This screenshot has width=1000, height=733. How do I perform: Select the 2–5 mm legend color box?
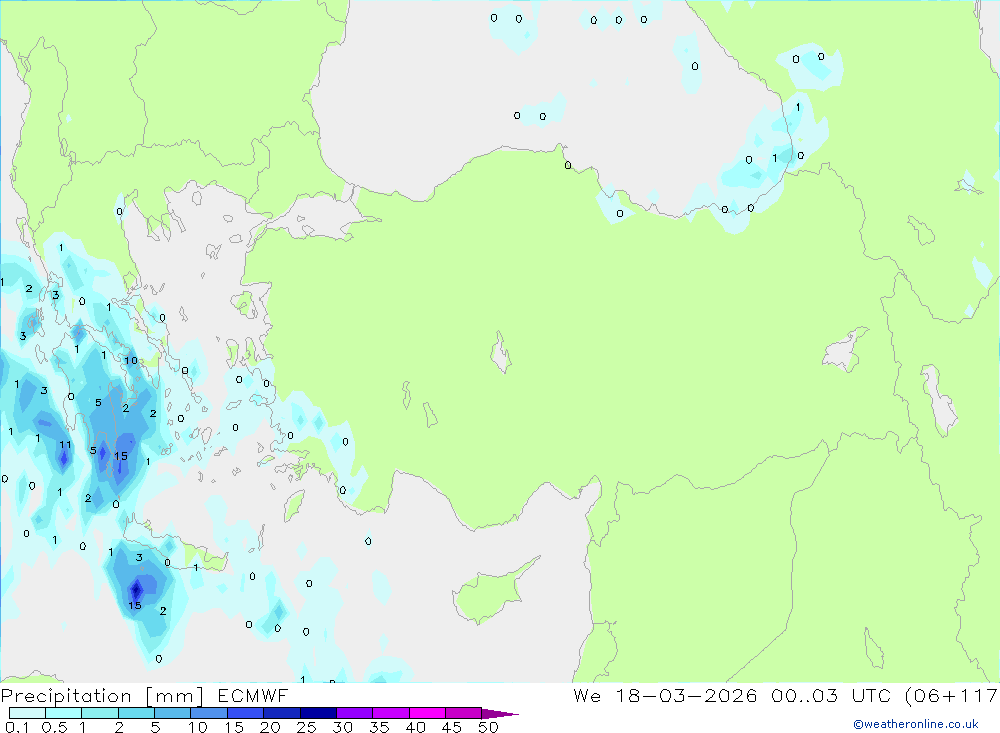tap(136, 713)
